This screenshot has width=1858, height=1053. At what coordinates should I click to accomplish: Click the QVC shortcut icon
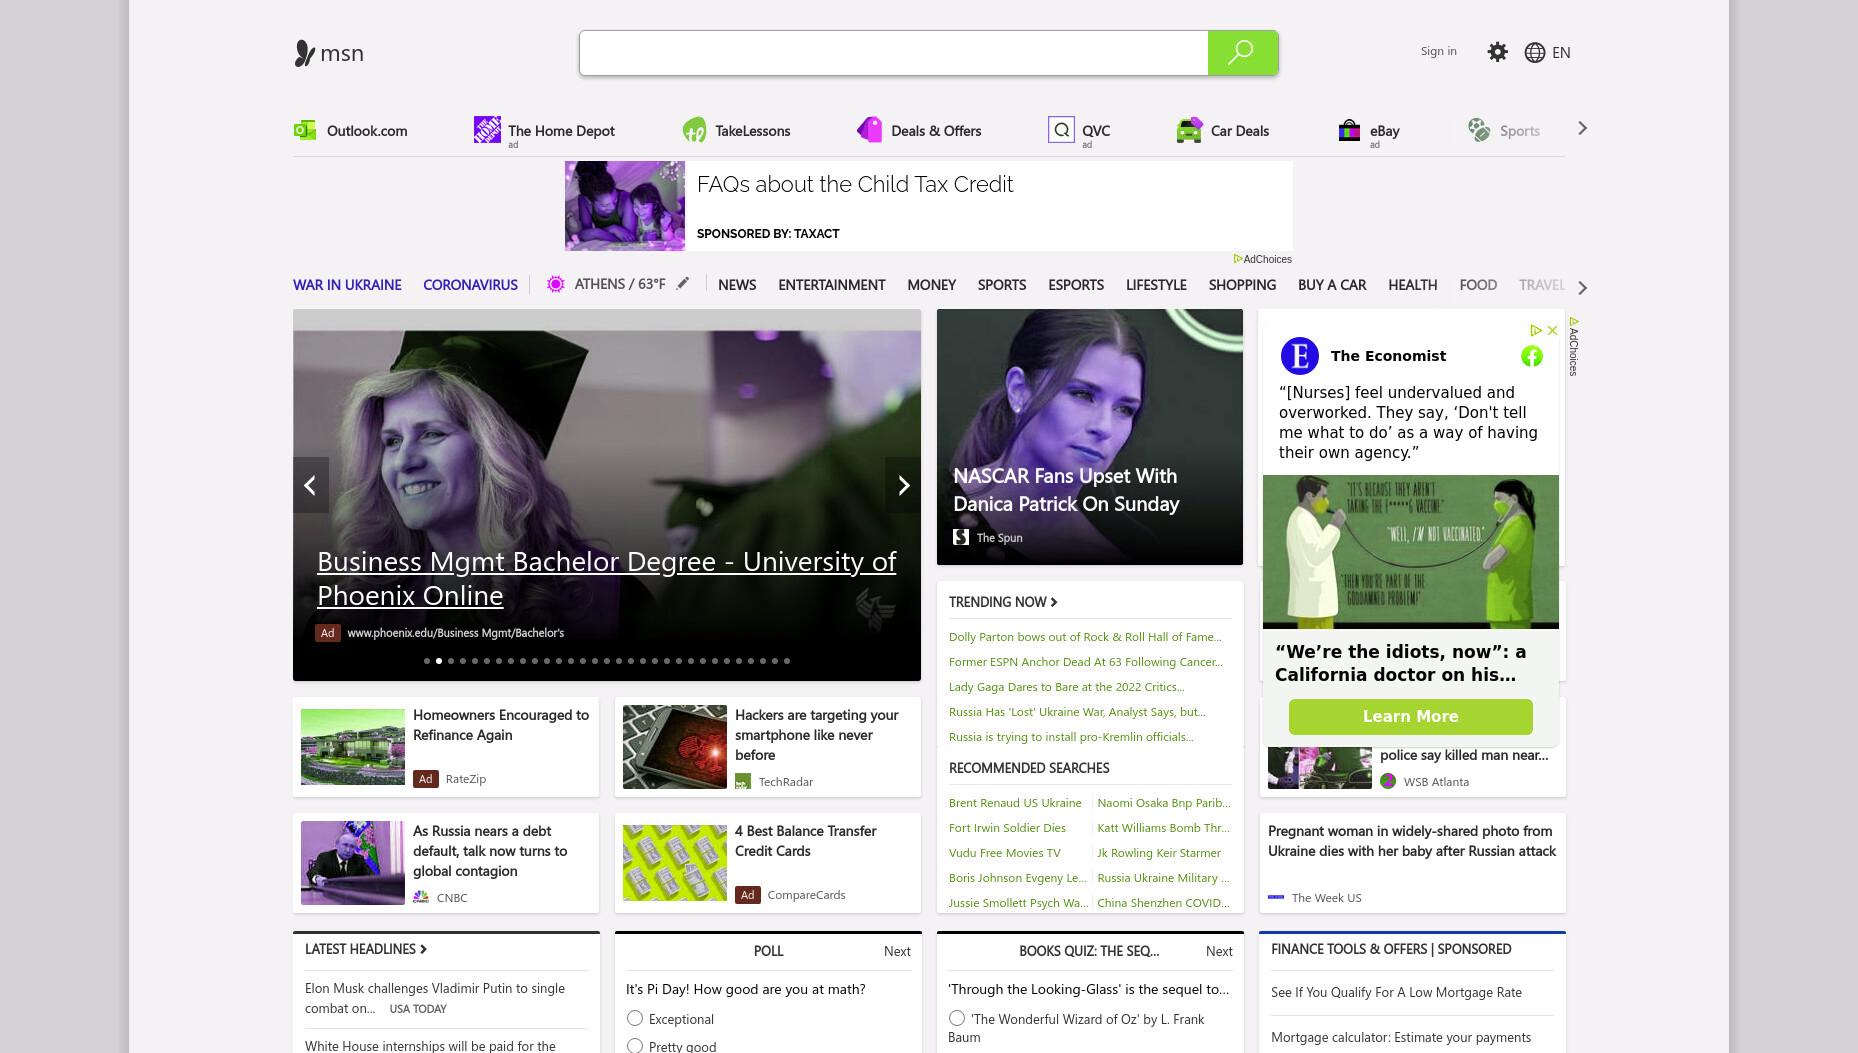(1061, 129)
